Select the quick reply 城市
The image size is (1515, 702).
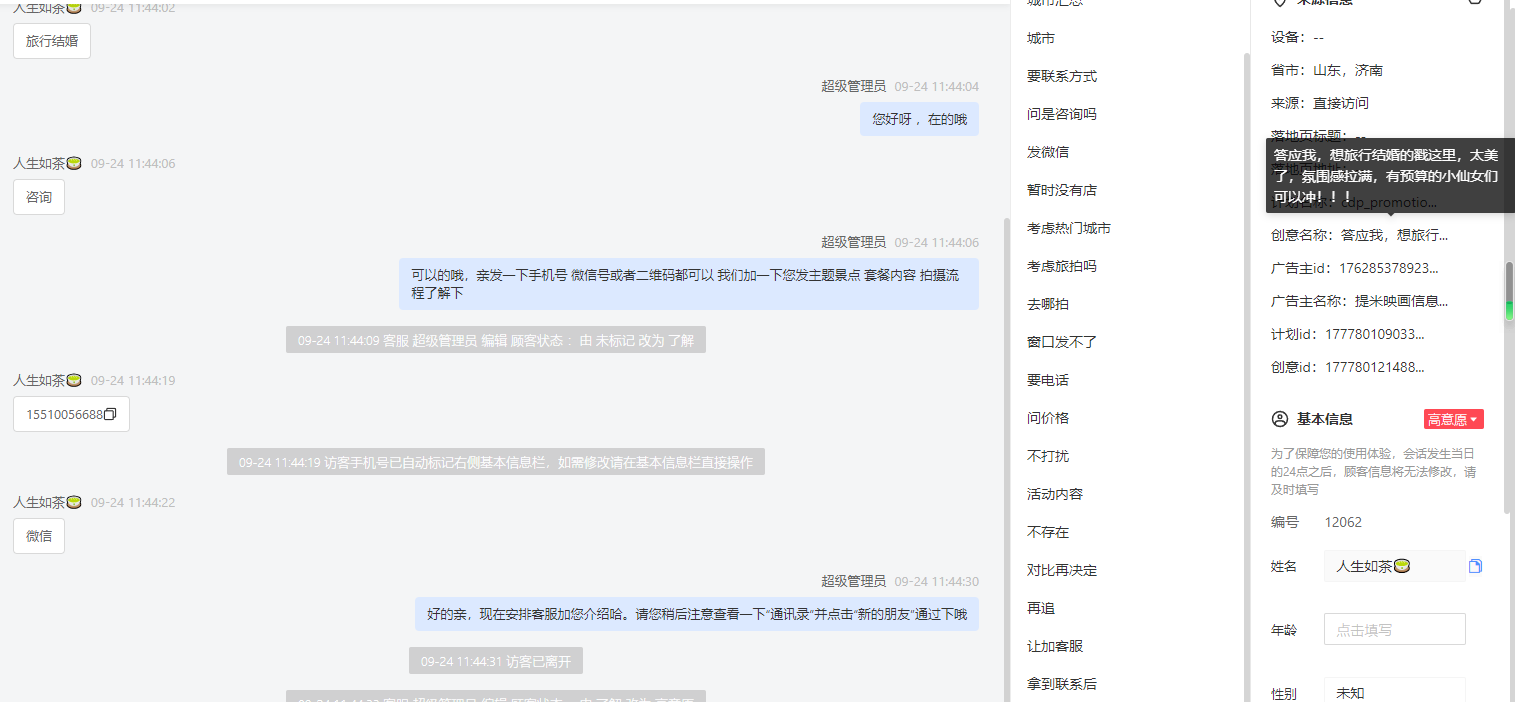tap(1041, 38)
